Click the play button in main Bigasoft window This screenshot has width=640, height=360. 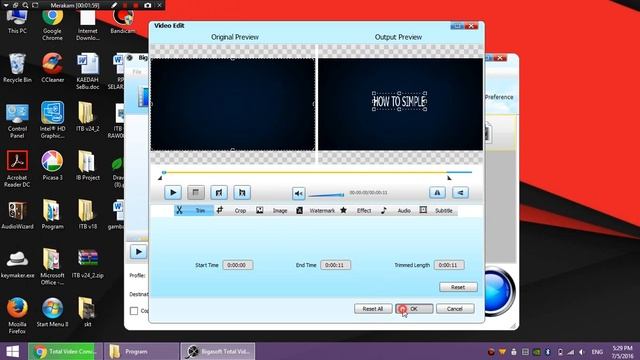(x=138, y=252)
